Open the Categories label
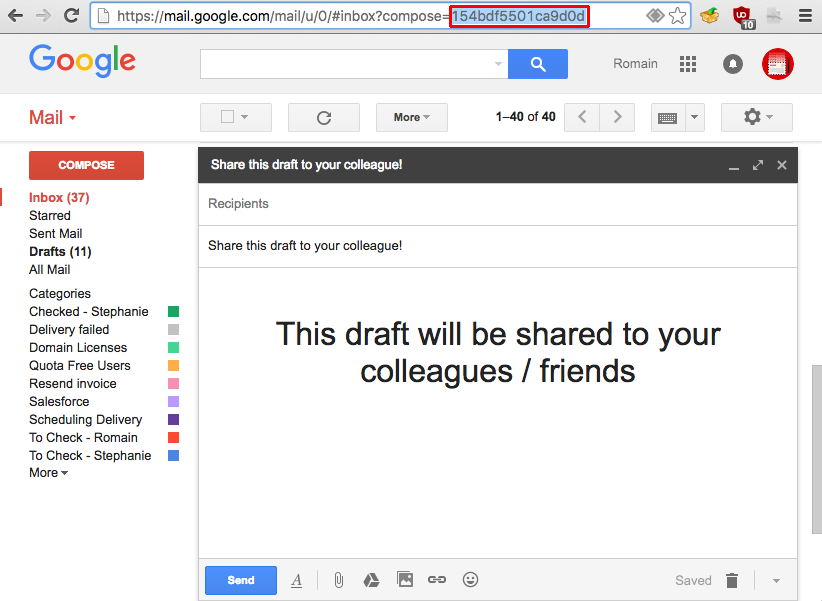Screen dimensions: 822x601 tap(60, 293)
